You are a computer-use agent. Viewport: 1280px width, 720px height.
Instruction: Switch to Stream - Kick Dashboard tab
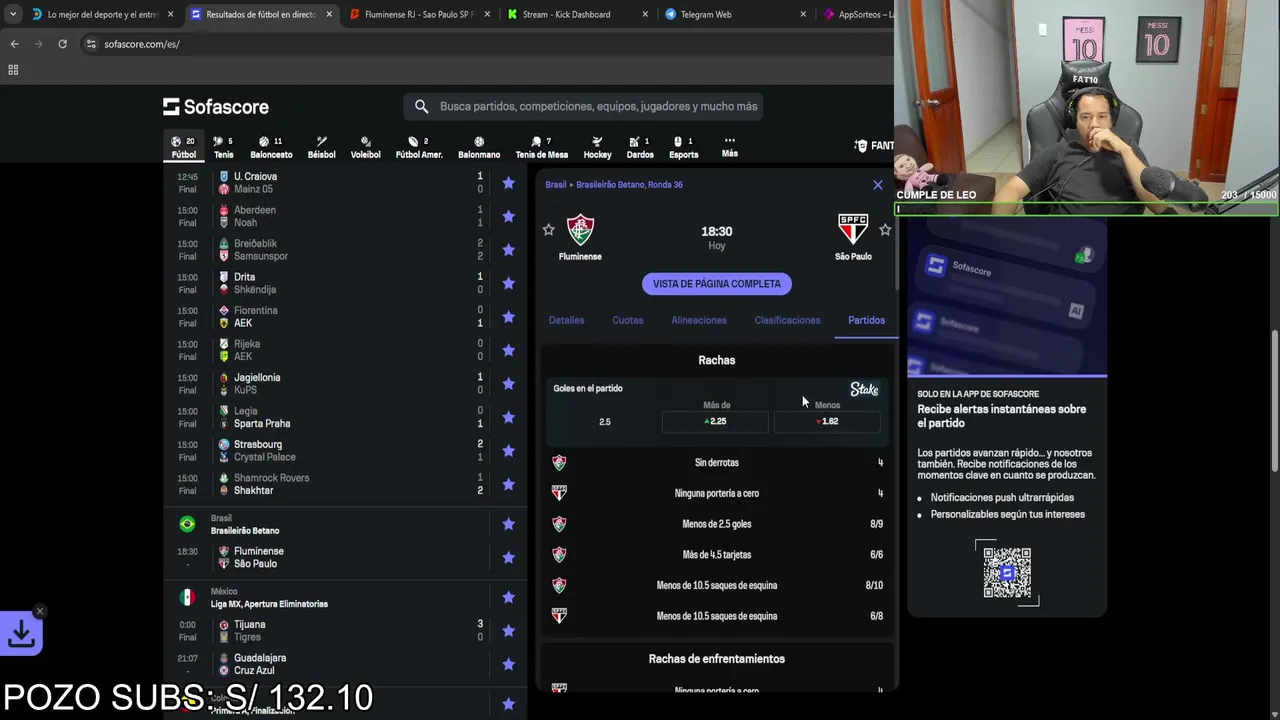pos(566,14)
